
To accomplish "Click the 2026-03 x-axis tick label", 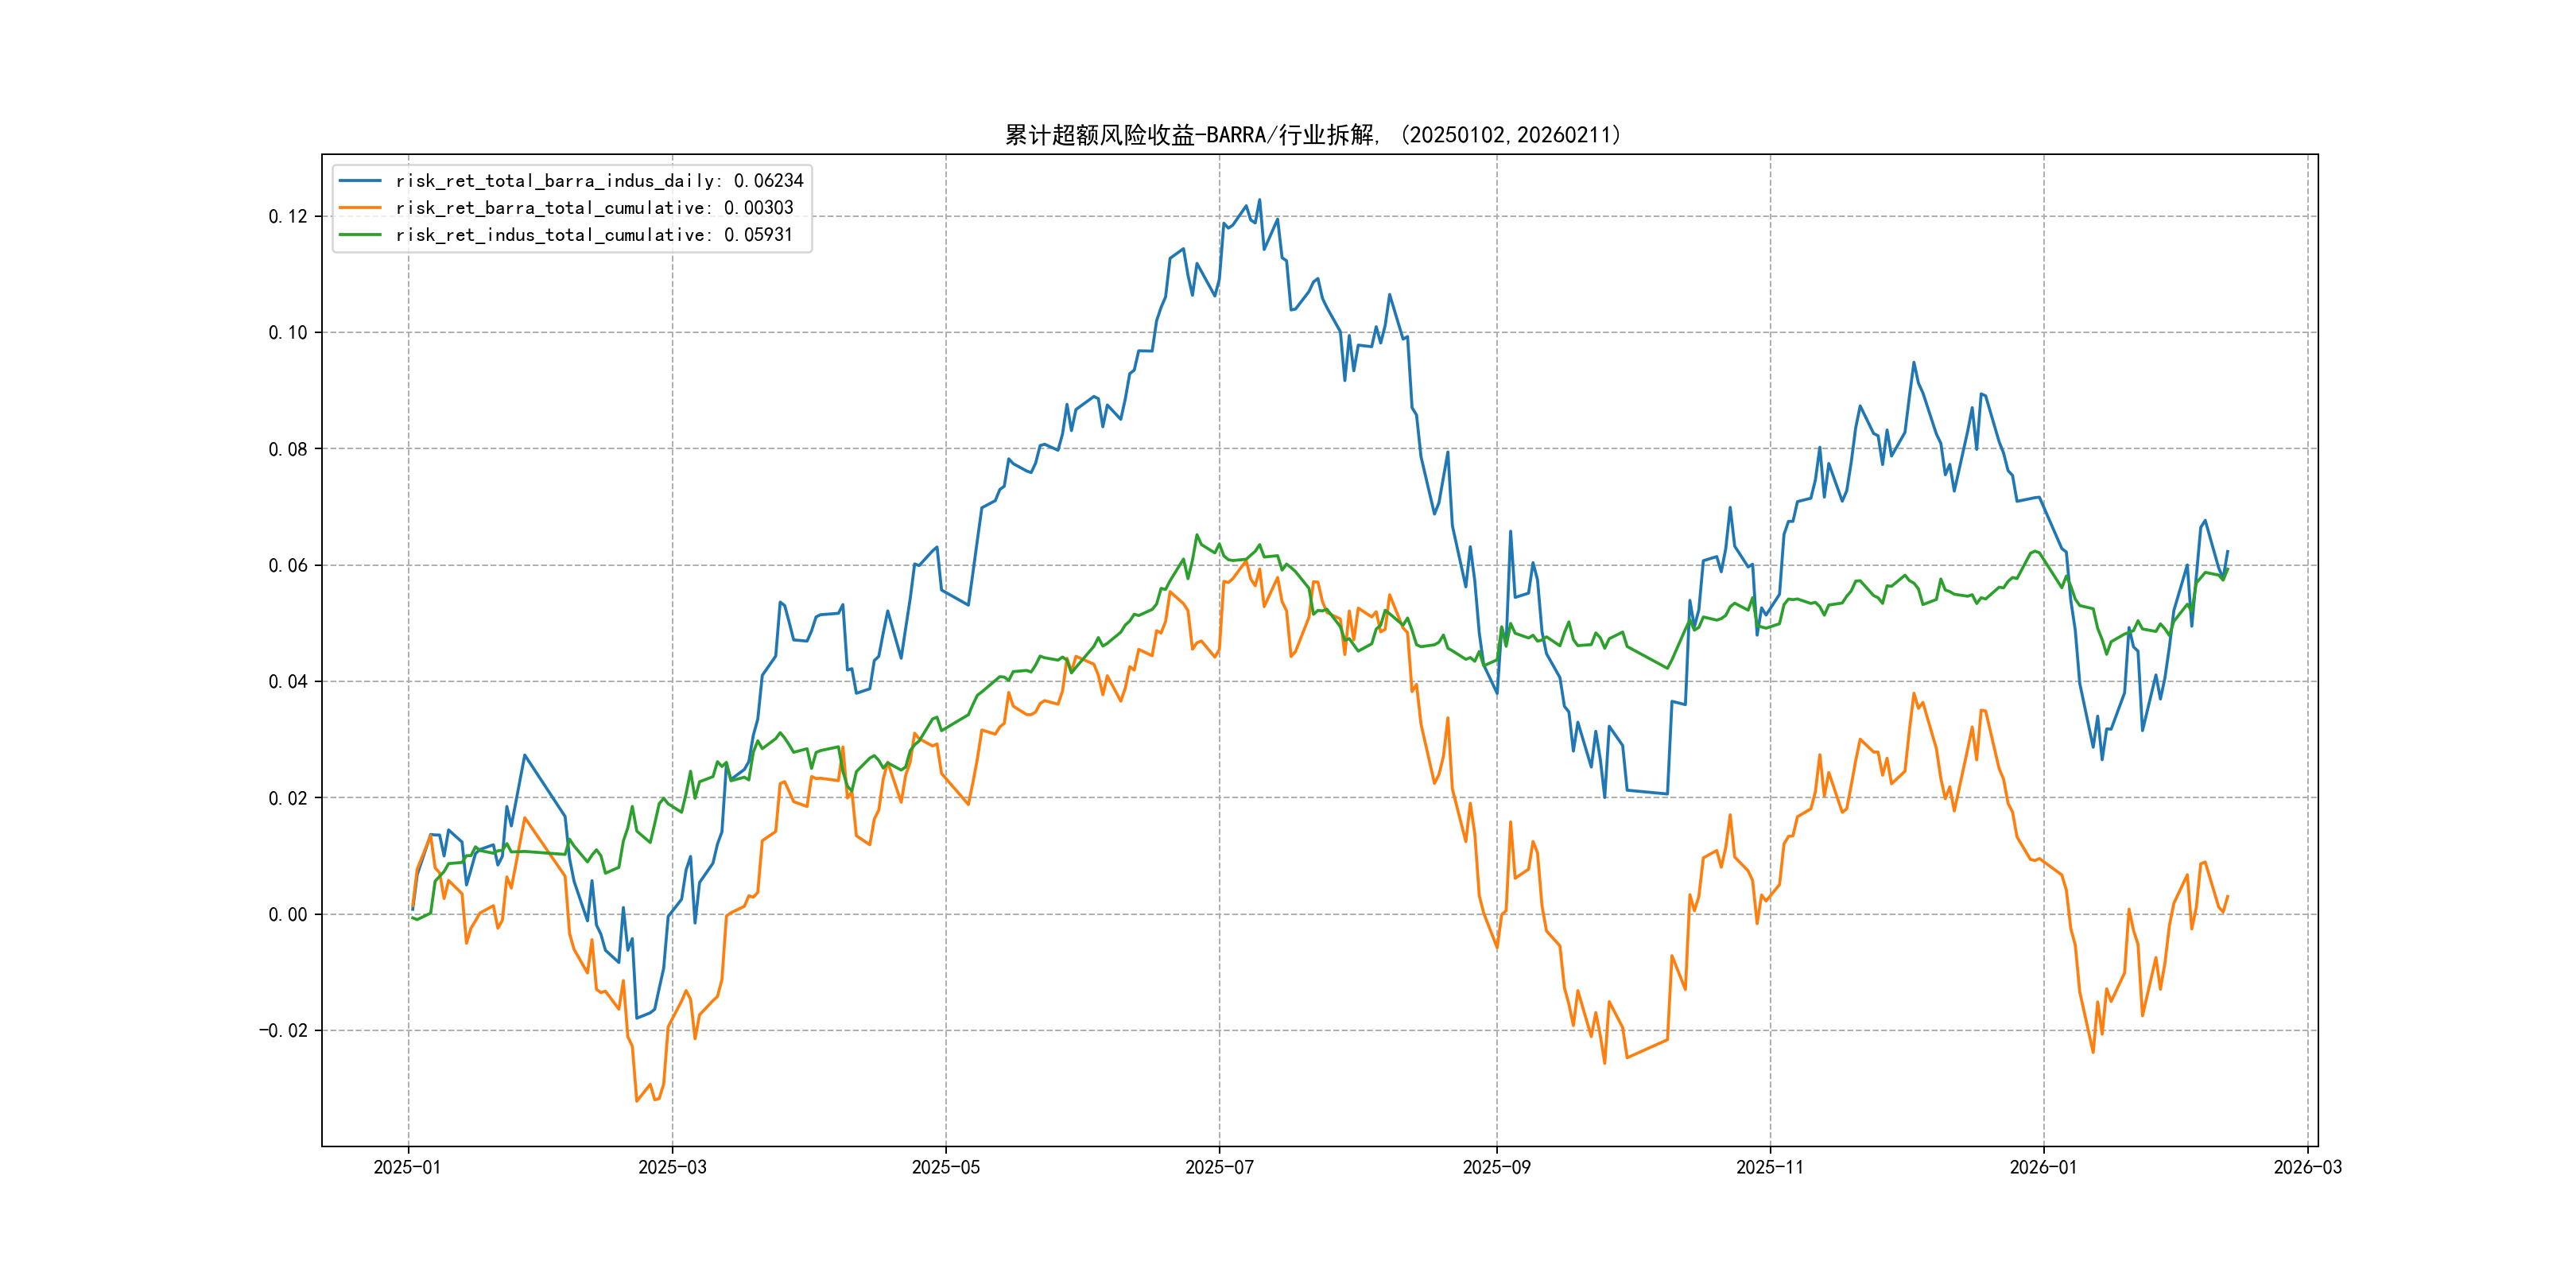I will [2307, 1167].
